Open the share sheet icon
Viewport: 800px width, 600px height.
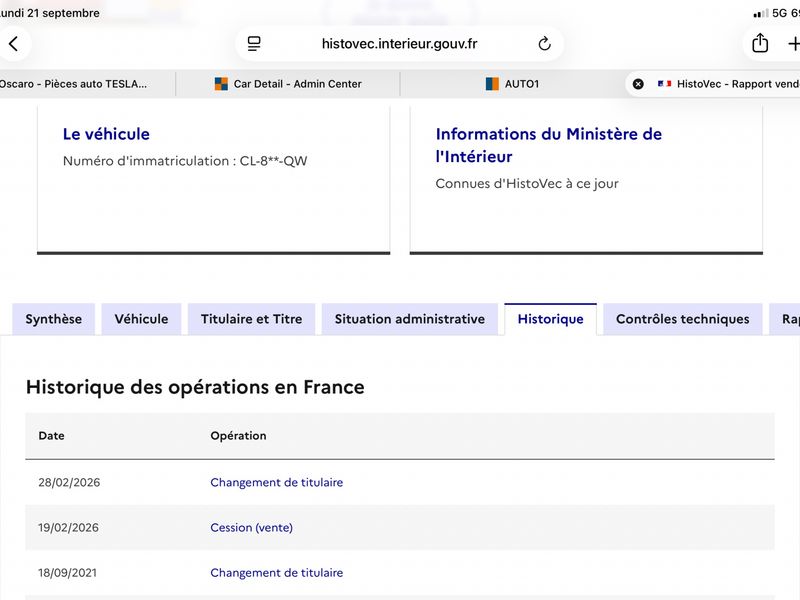click(760, 43)
